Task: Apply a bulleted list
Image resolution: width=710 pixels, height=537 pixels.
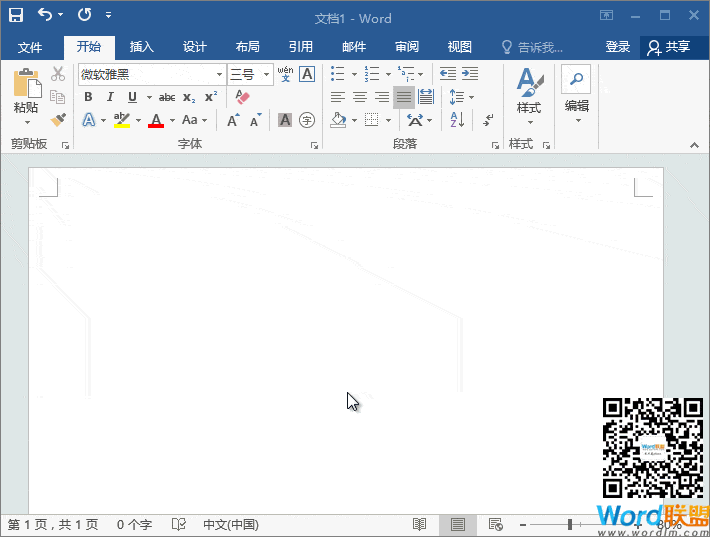Action: click(338, 74)
